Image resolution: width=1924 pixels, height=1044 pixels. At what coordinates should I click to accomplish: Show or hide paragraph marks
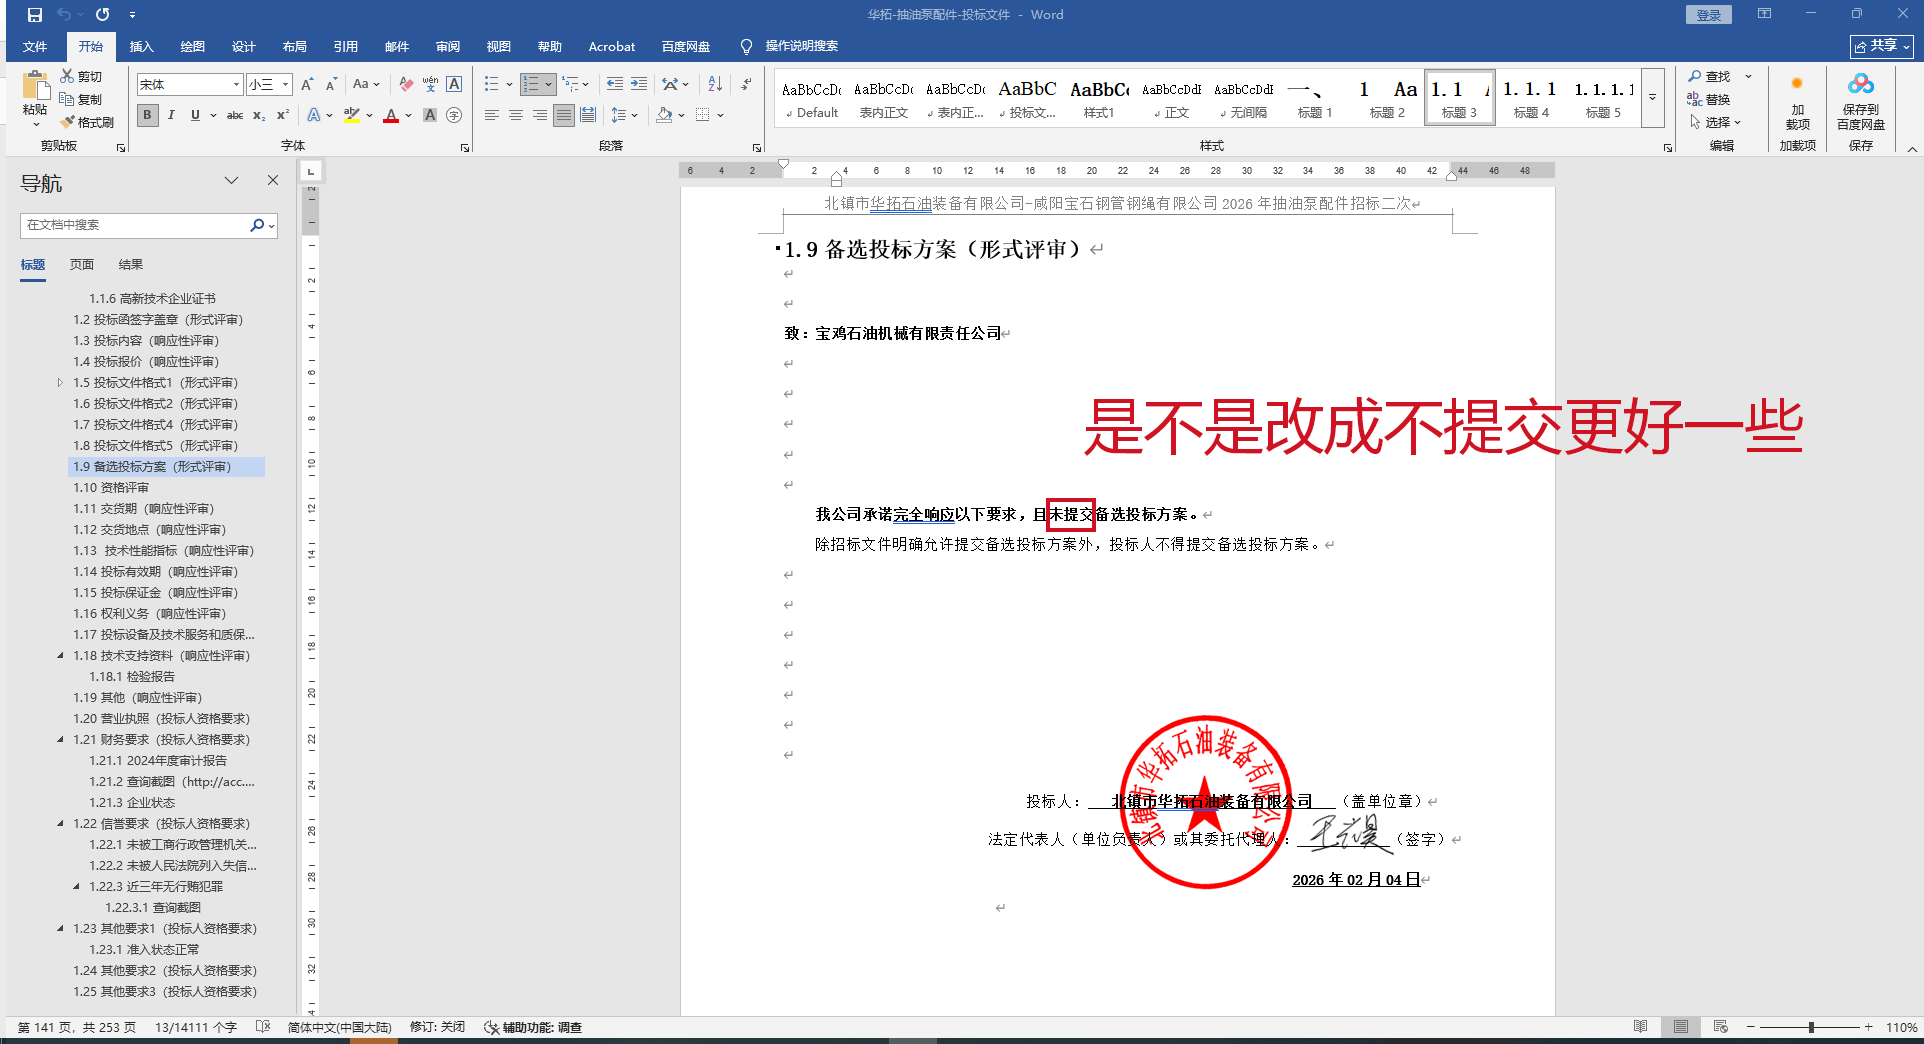coord(746,84)
